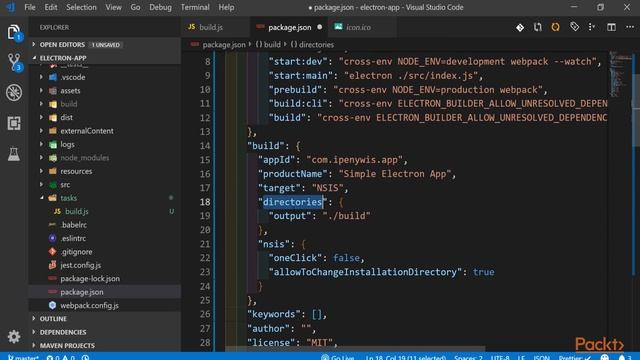Click the Prettier status indicator
The image size is (640, 360).
[x=575, y=358]
